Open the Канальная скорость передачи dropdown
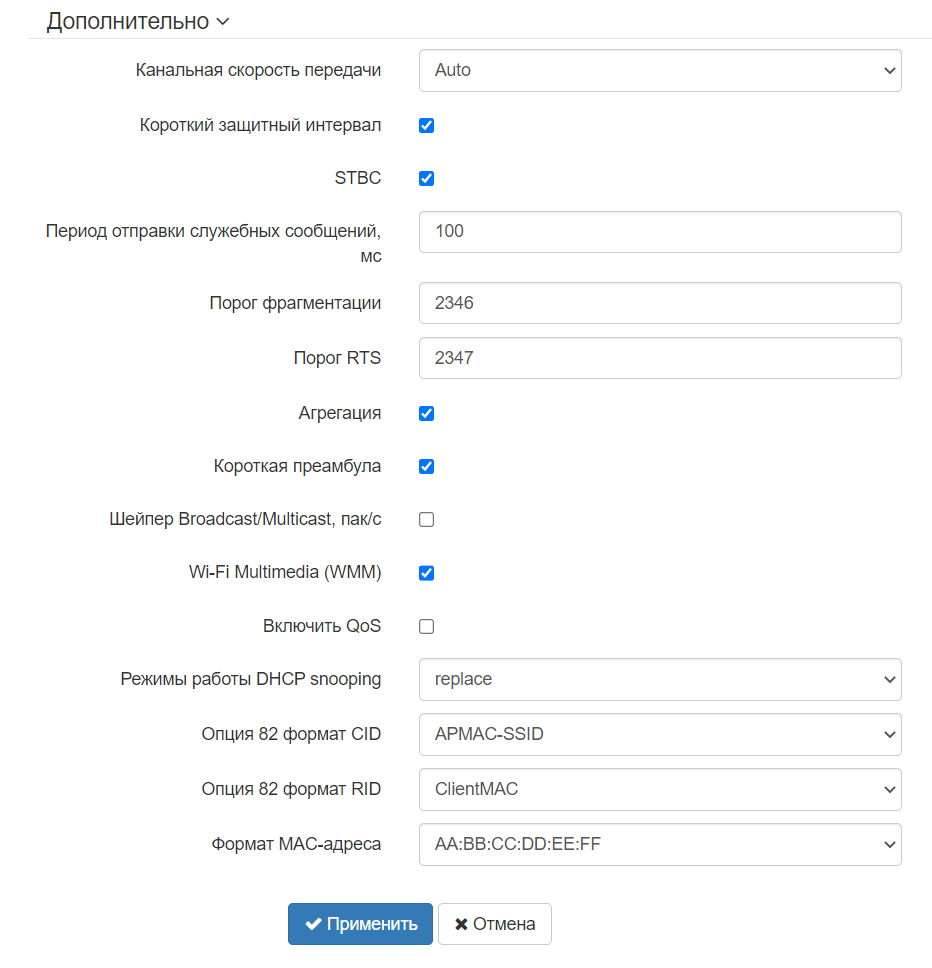This screenshot has height=968, width=932. click(x=660, y=71)
